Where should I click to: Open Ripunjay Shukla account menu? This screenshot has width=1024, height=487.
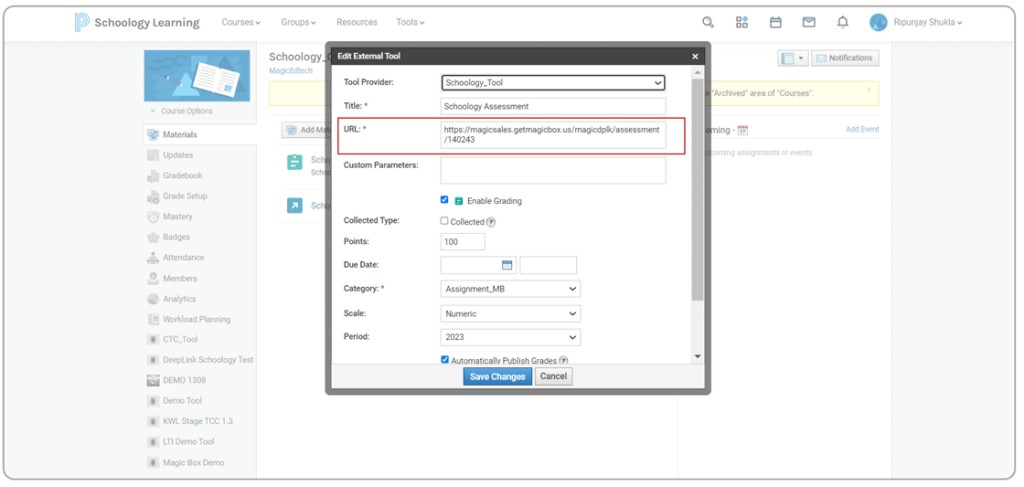click(928, 22)
